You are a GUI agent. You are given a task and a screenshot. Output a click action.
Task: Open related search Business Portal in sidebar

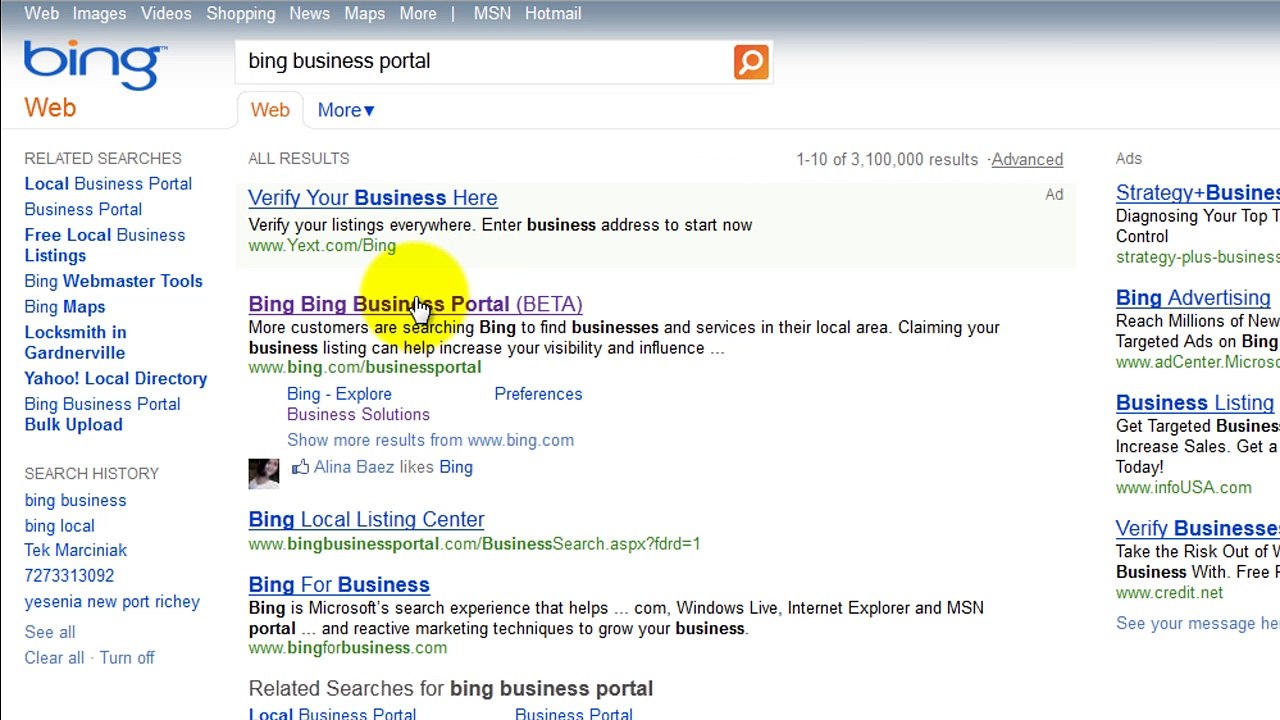click(x=83, y=209)
